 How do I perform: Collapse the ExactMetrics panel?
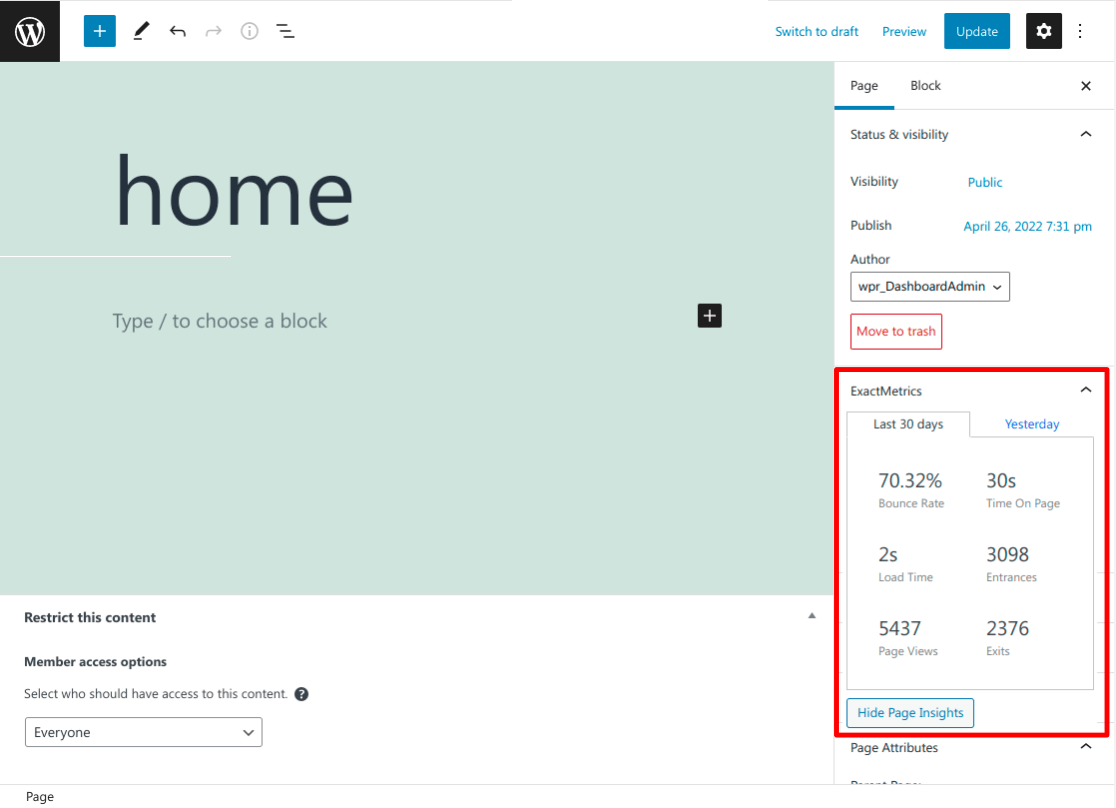1085,389
